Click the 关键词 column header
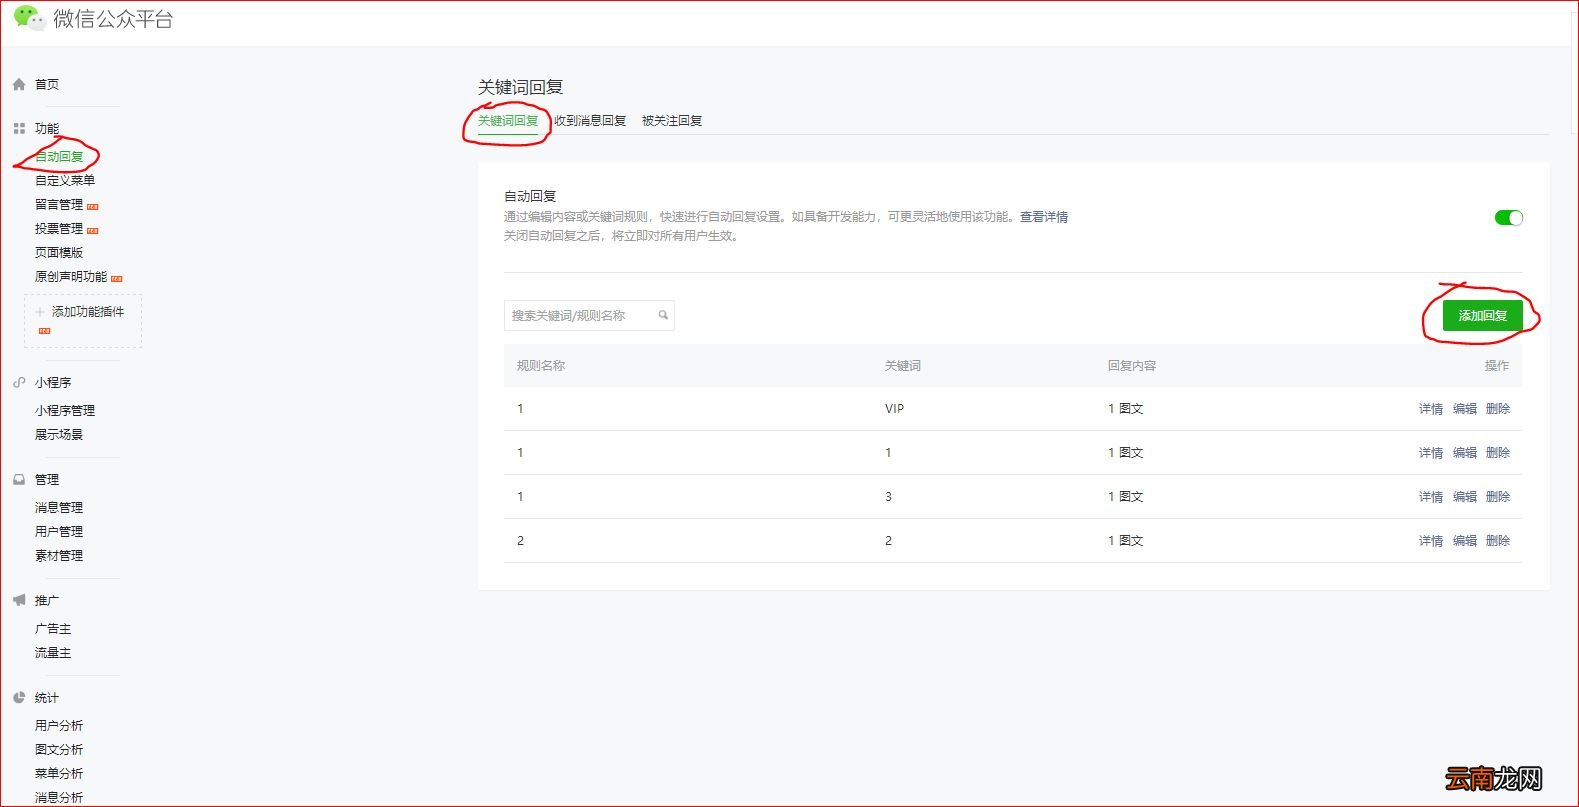Image resolution: width=1579 pixels, height=807 pixels. coord(903,366)
